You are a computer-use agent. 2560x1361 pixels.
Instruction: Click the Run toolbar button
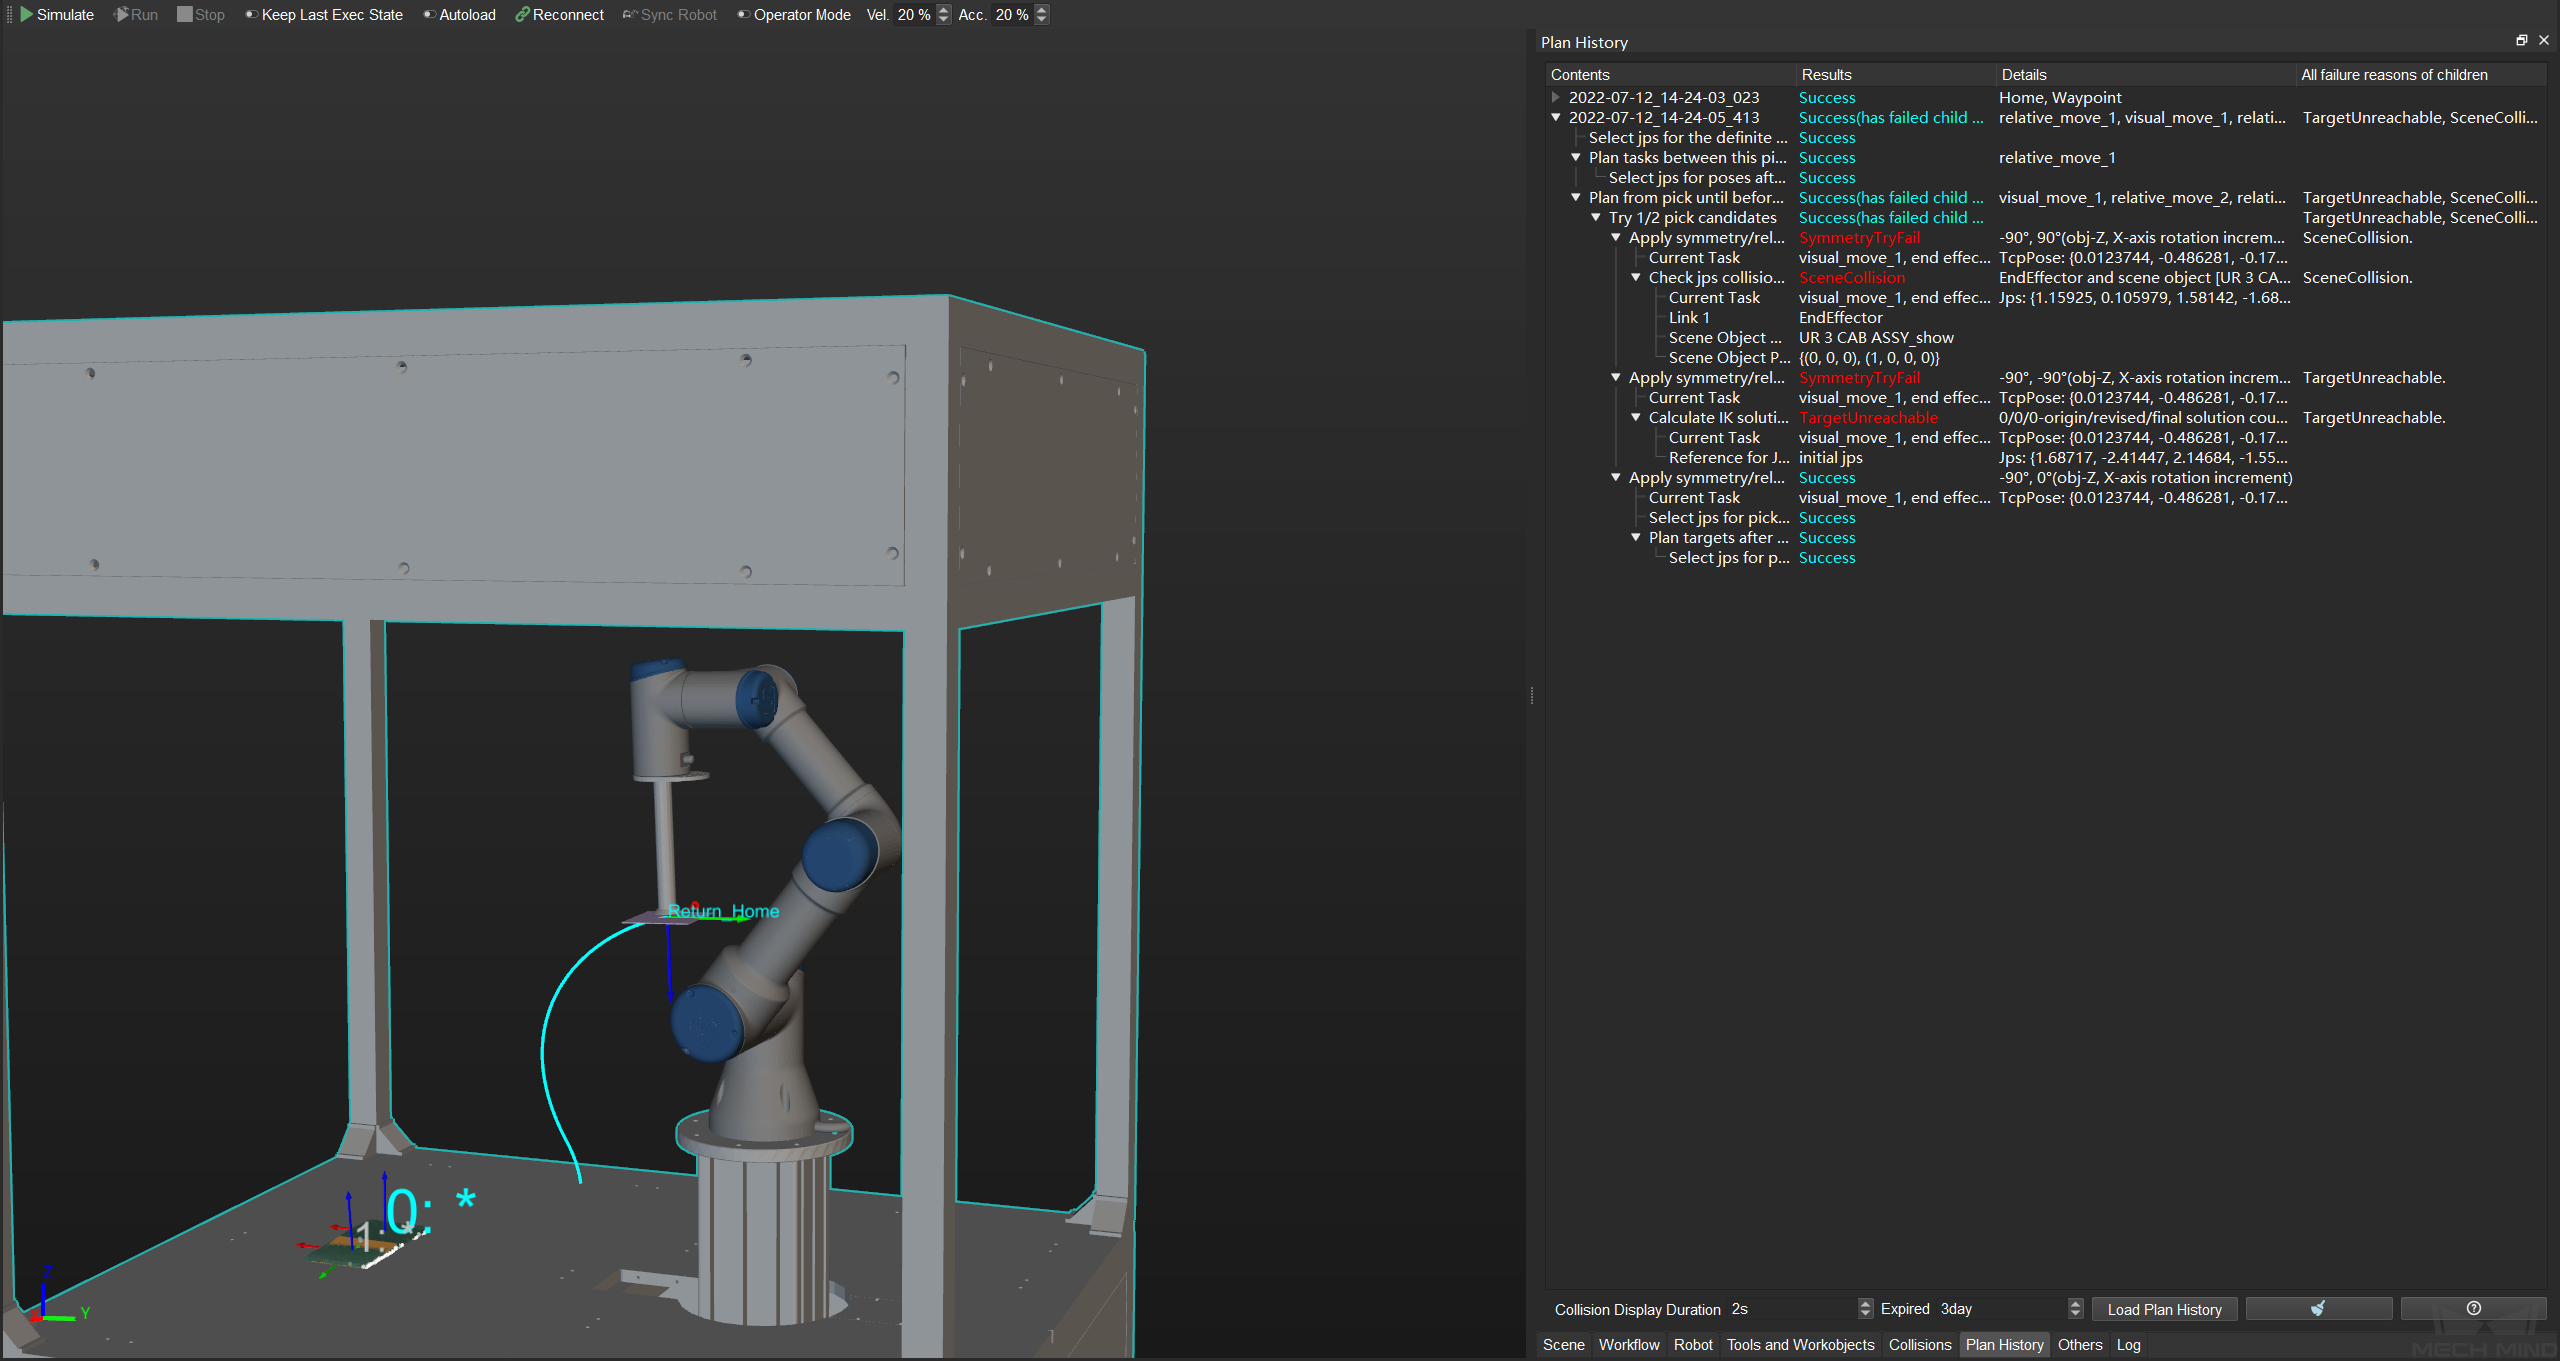coord(136,15)
